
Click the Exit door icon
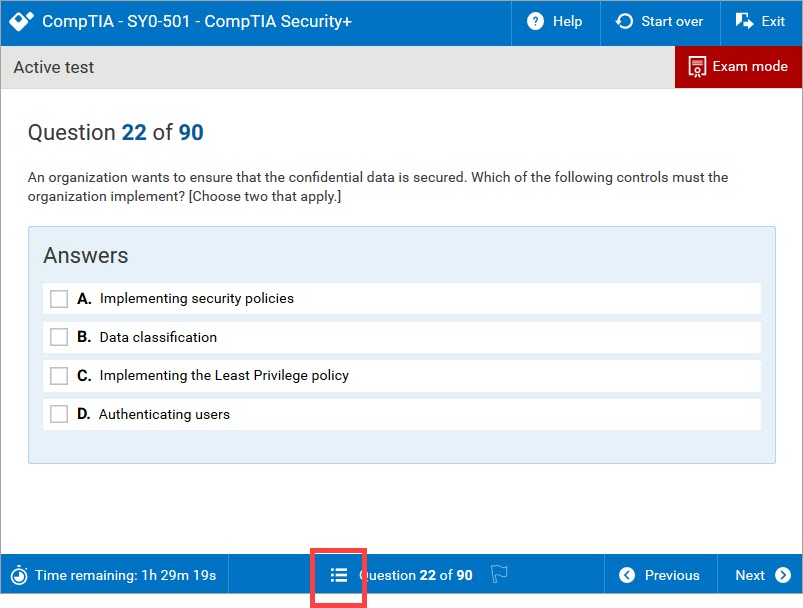(744, 21)
